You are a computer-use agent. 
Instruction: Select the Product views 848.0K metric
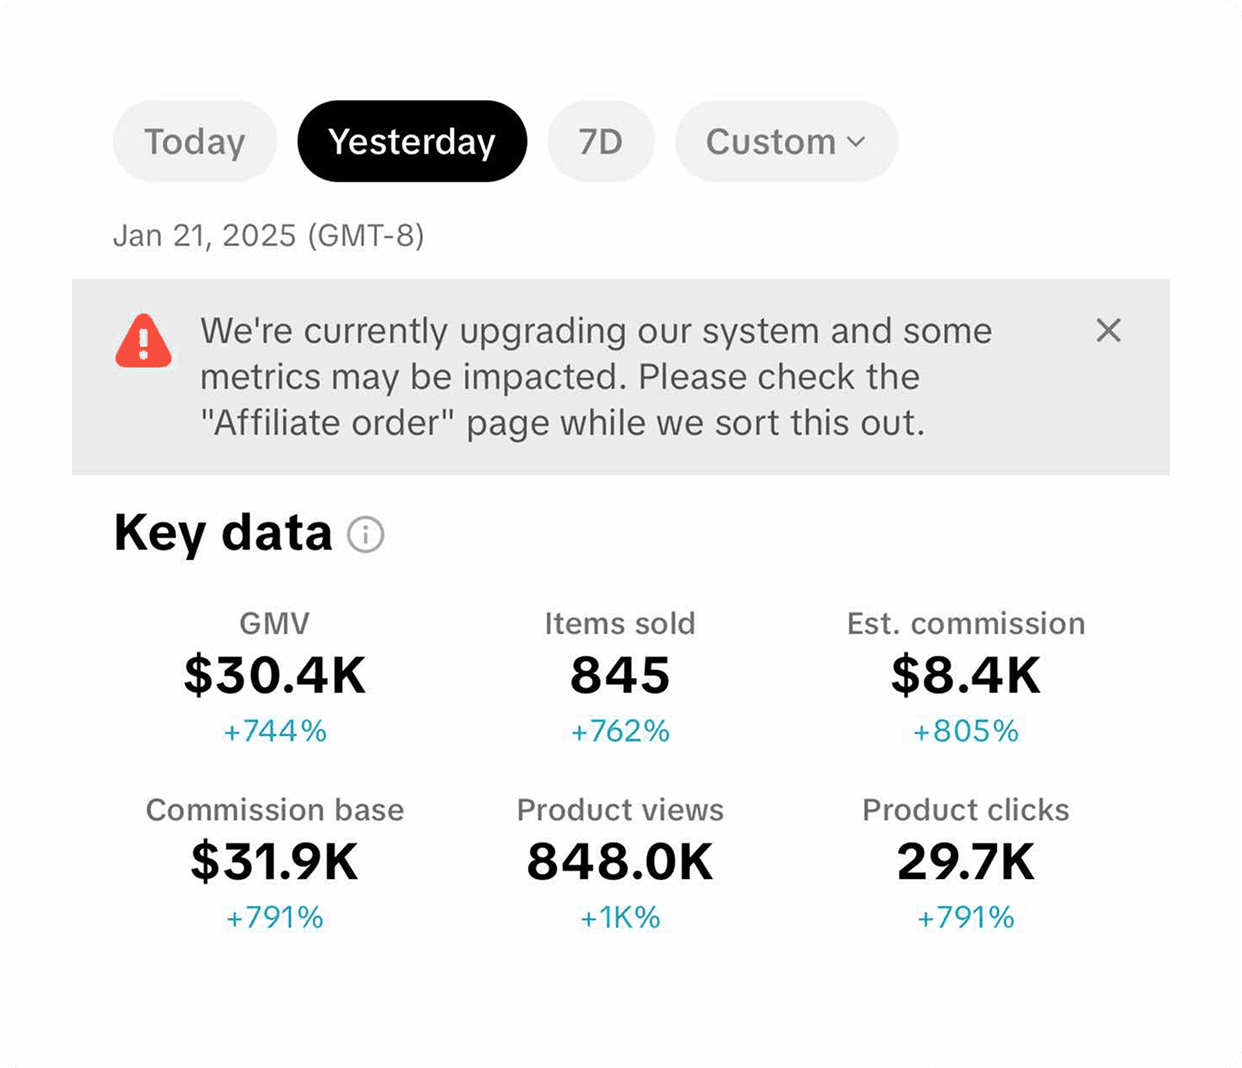pyautogui.click(x=620, y=861)
